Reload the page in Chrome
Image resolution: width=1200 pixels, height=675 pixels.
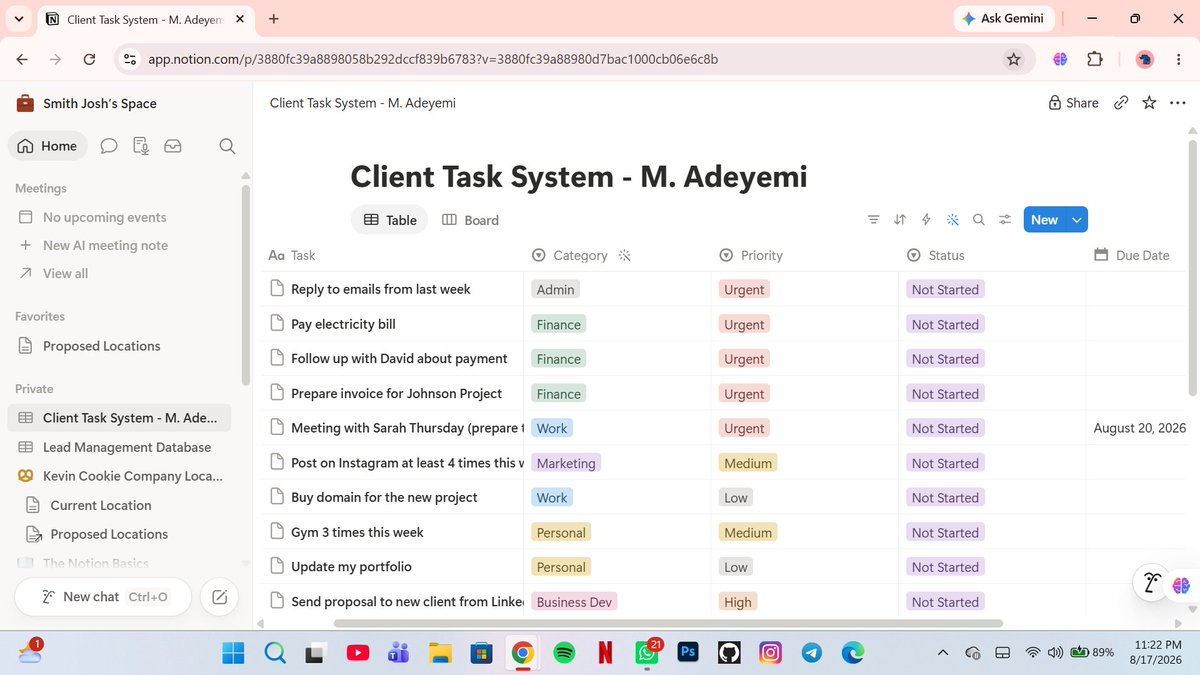point(89,59)
